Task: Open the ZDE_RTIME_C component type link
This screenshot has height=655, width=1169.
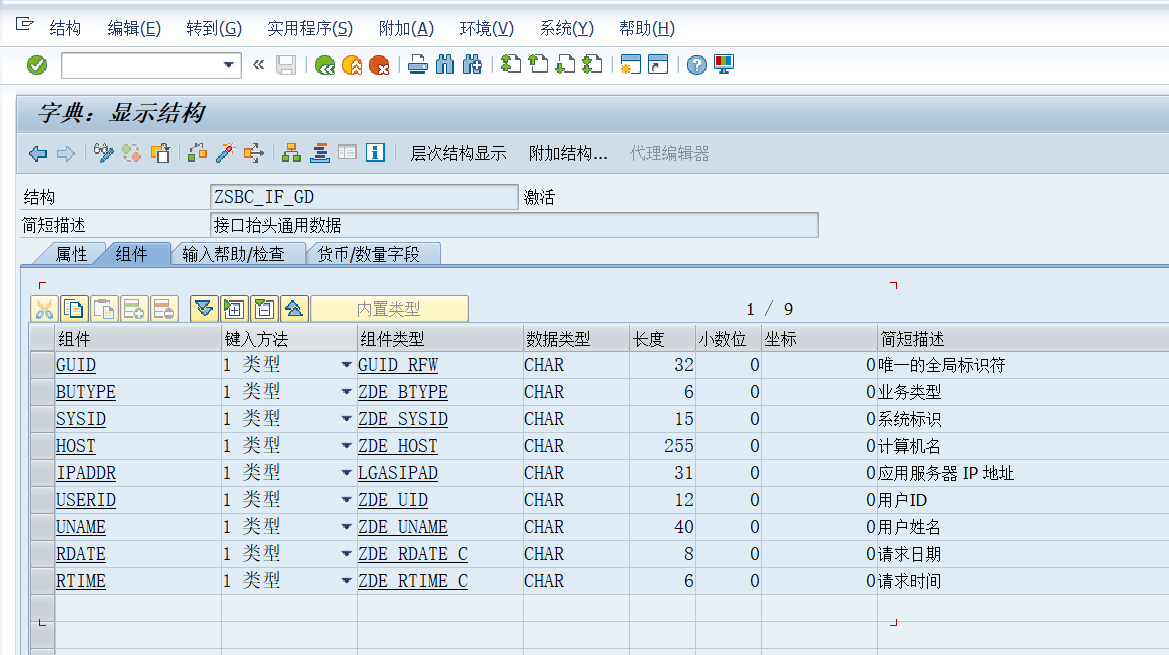Action: [413, 581]
